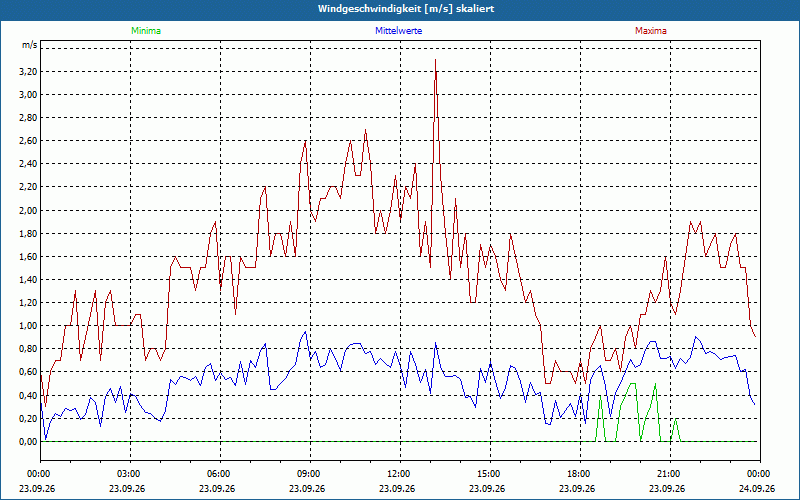Click the y-axis value '3,00'

coord(28,95)
